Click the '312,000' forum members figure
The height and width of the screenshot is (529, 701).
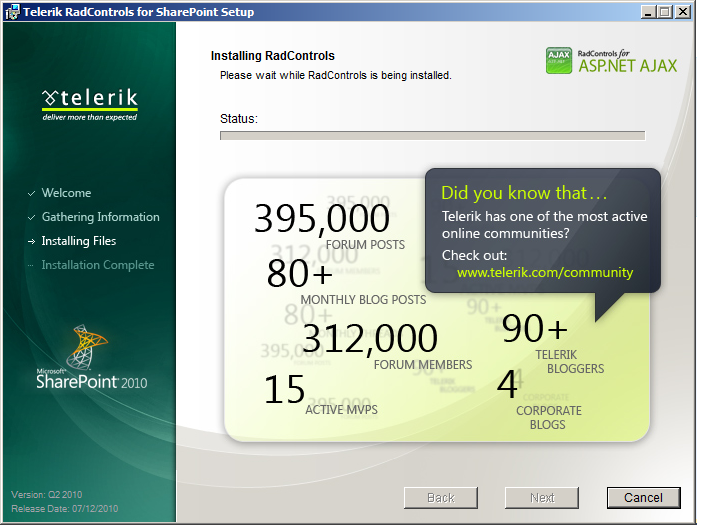(370, 339)
